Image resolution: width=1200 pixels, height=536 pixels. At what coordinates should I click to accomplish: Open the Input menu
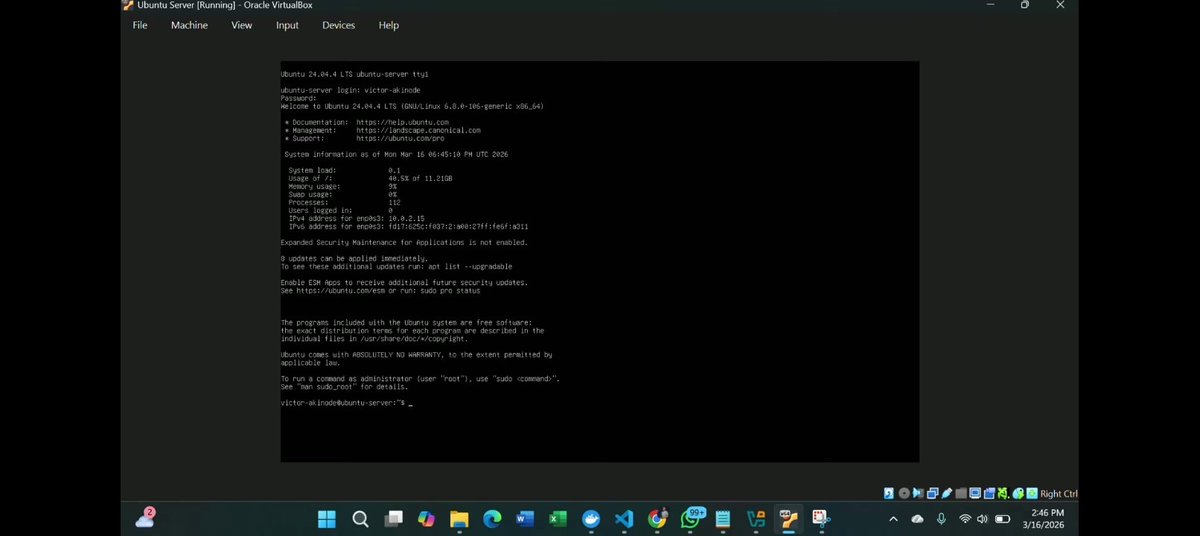tap(287, 25)
